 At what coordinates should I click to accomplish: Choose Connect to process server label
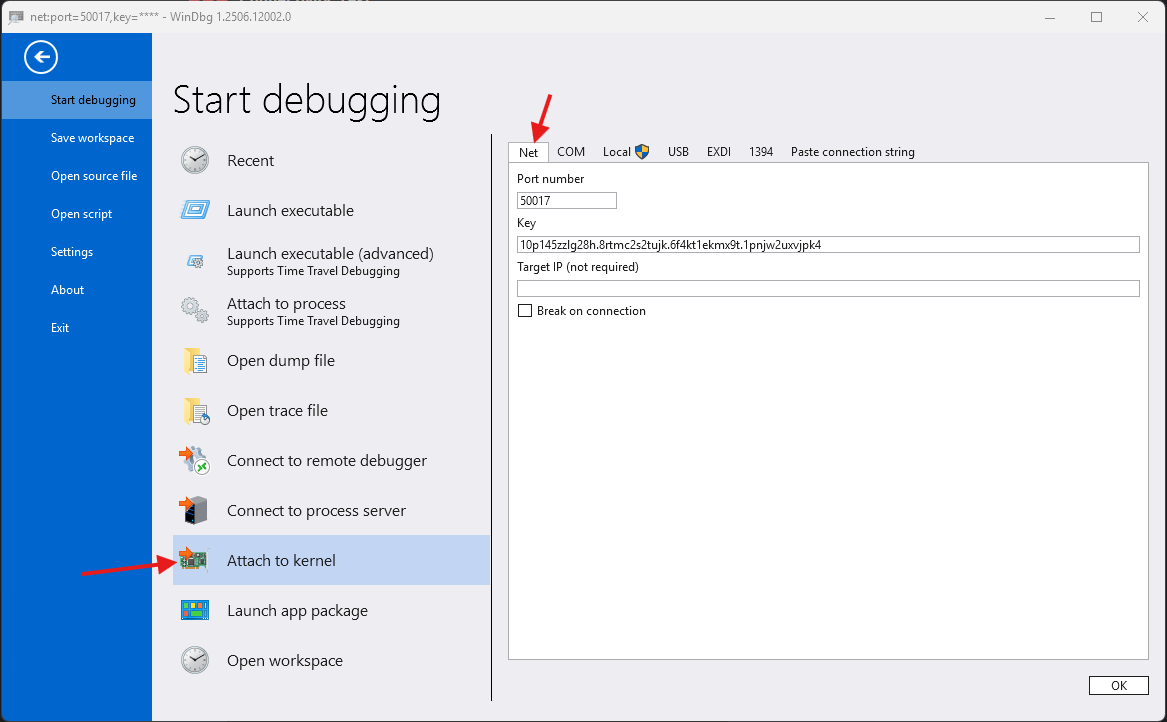tap(316, 511)
